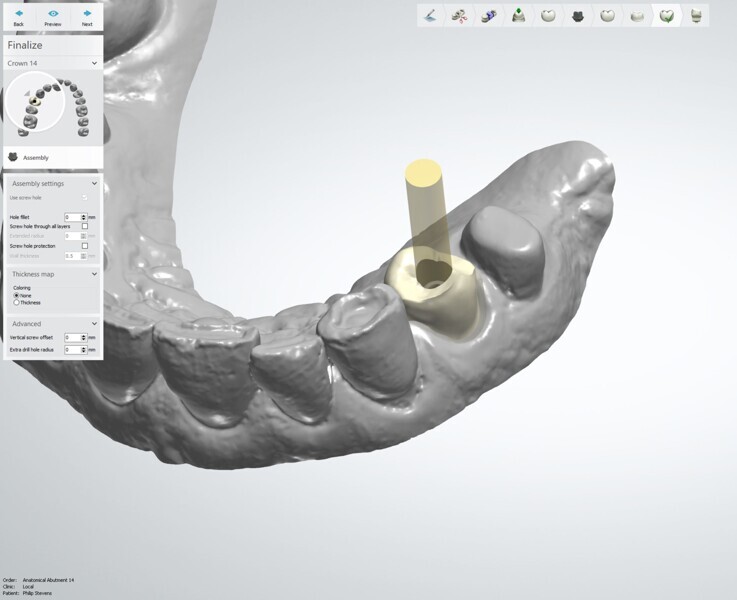The width and height of the screenshot is (737, 600).
Task: Click the 'Vertical screw offset' label
Action: [x=31, y=337]
